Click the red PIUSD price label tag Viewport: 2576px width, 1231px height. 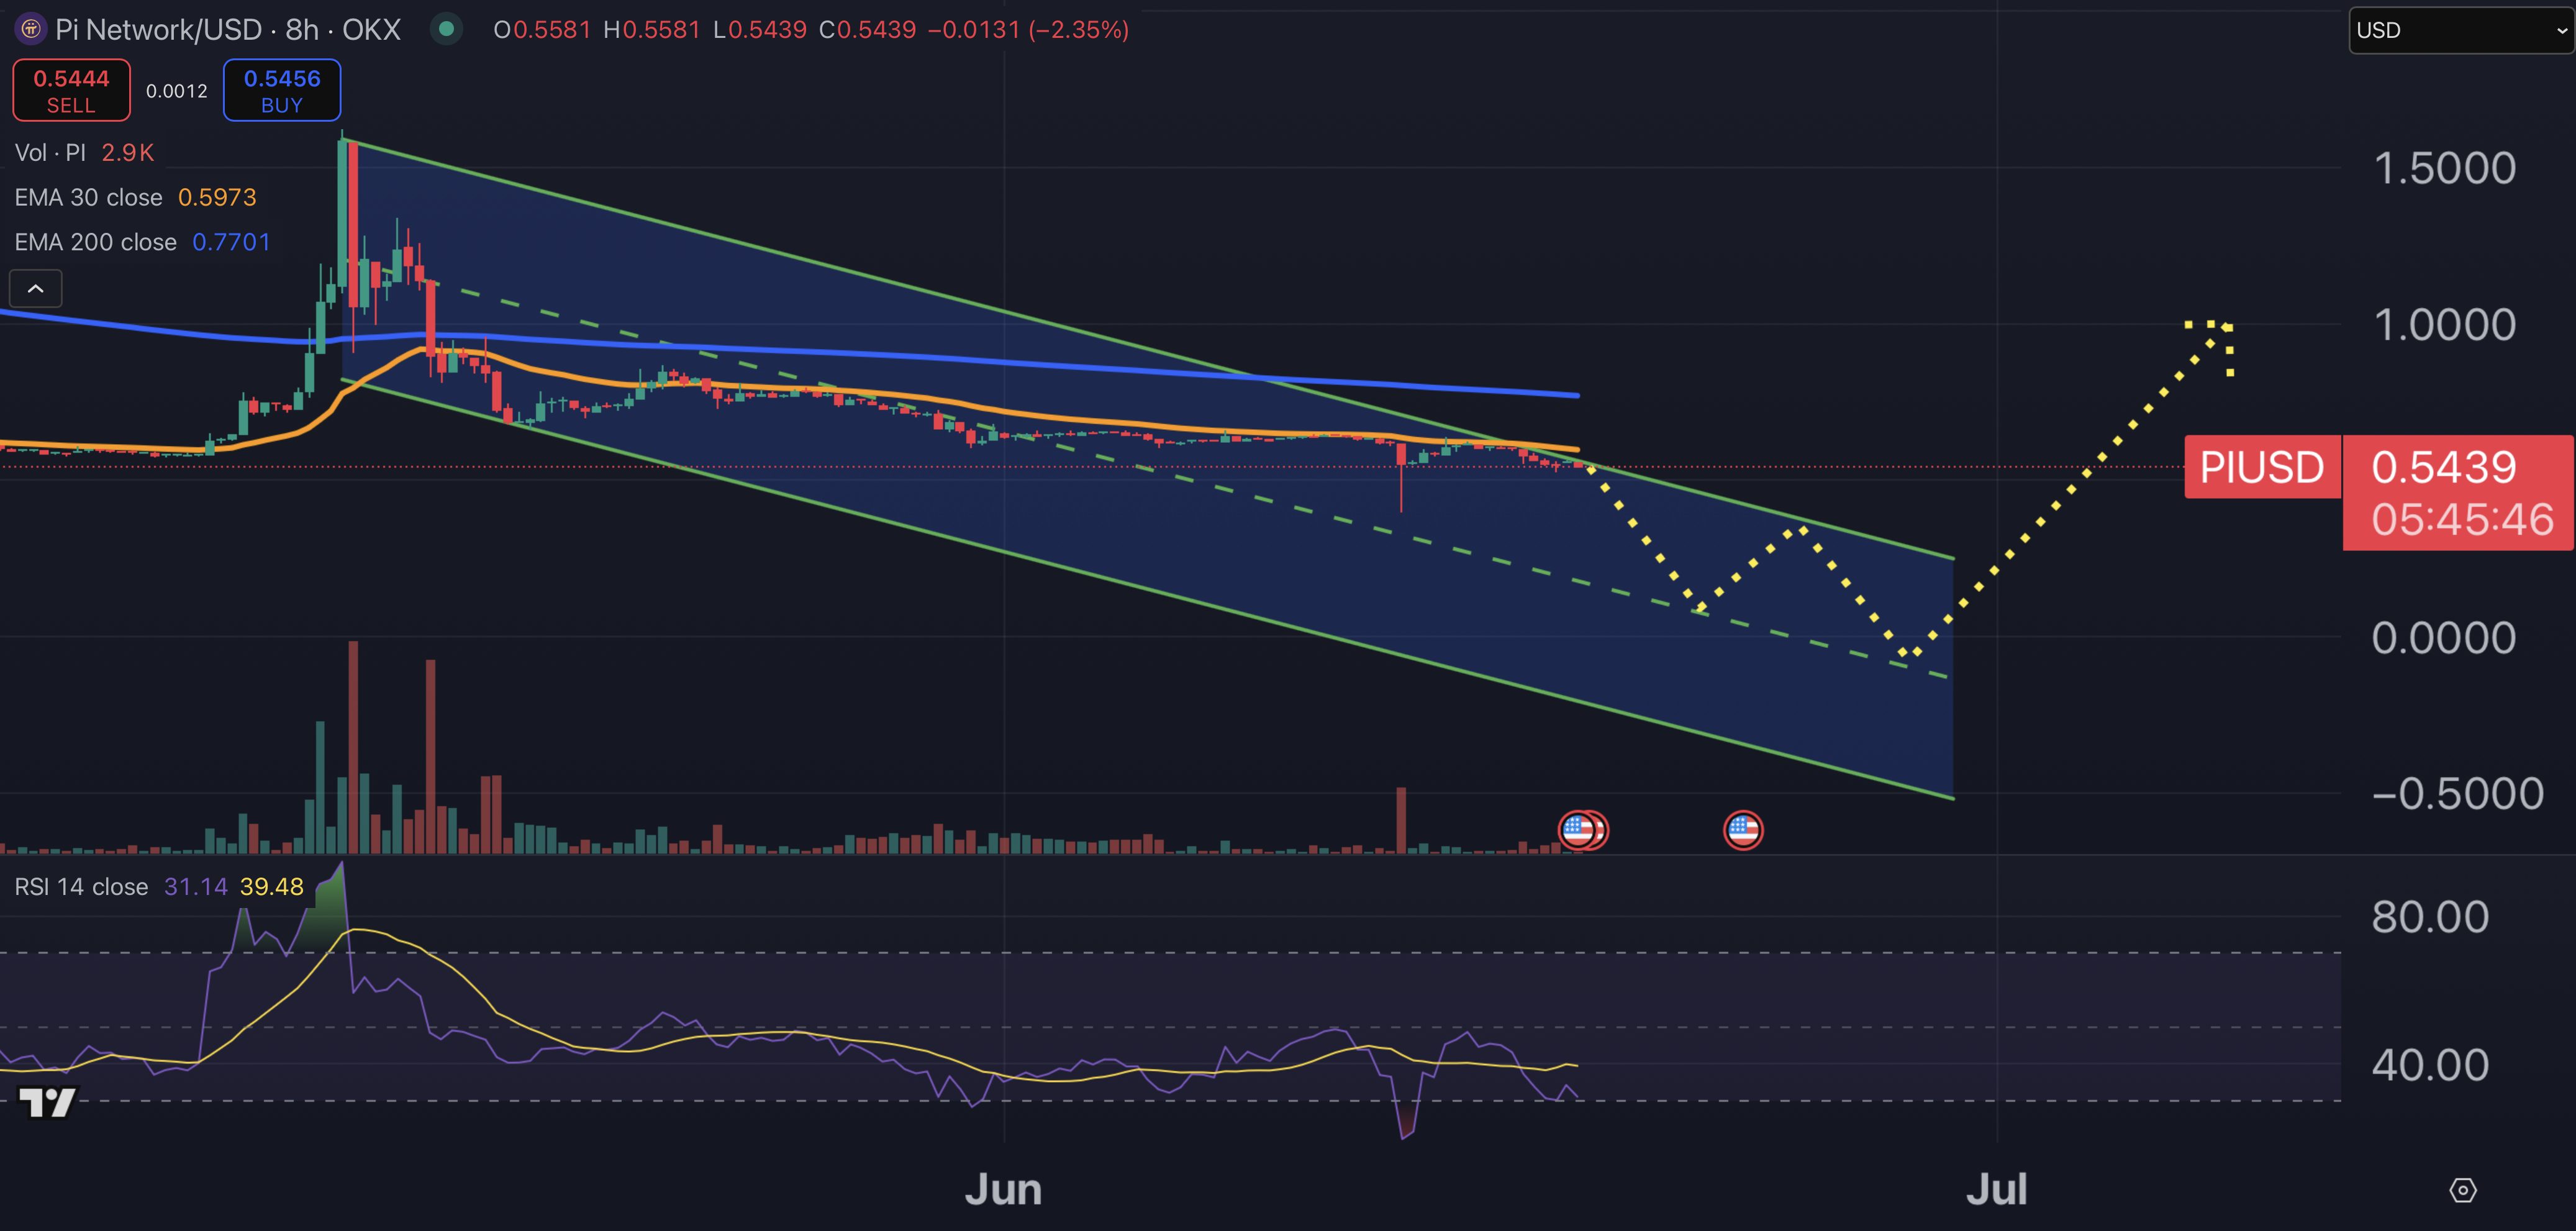2262,467
